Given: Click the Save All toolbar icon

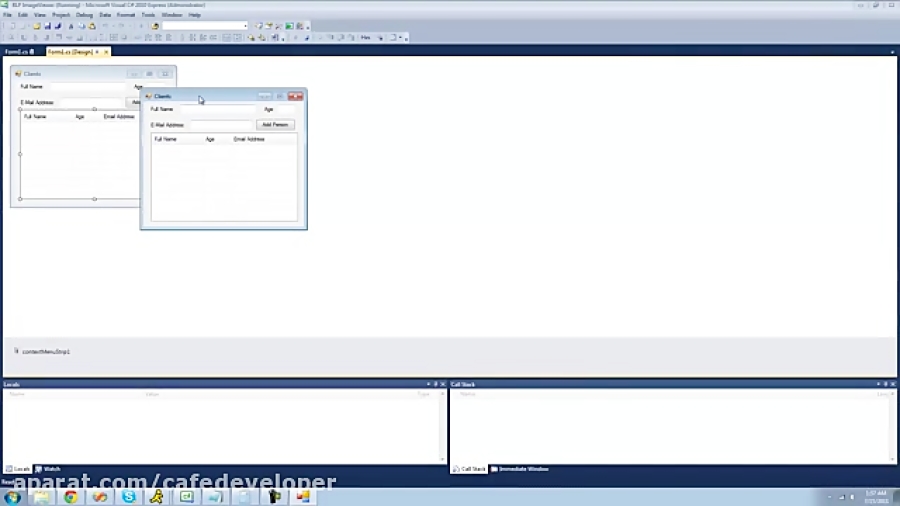Looking at the screenshot, I should tap(58, 26).
